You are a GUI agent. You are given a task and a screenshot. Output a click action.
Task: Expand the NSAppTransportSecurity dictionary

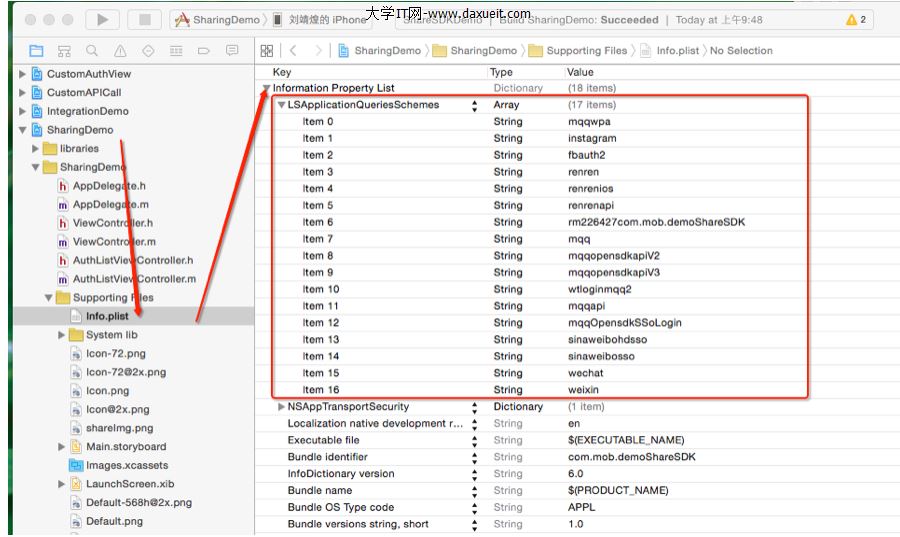[282, 407]
